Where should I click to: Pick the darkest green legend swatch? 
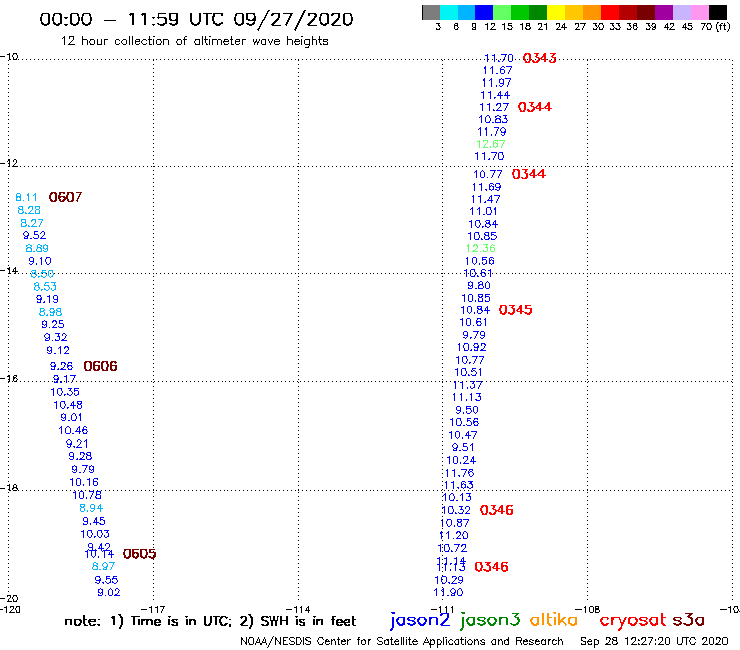[x=538, y=12]
